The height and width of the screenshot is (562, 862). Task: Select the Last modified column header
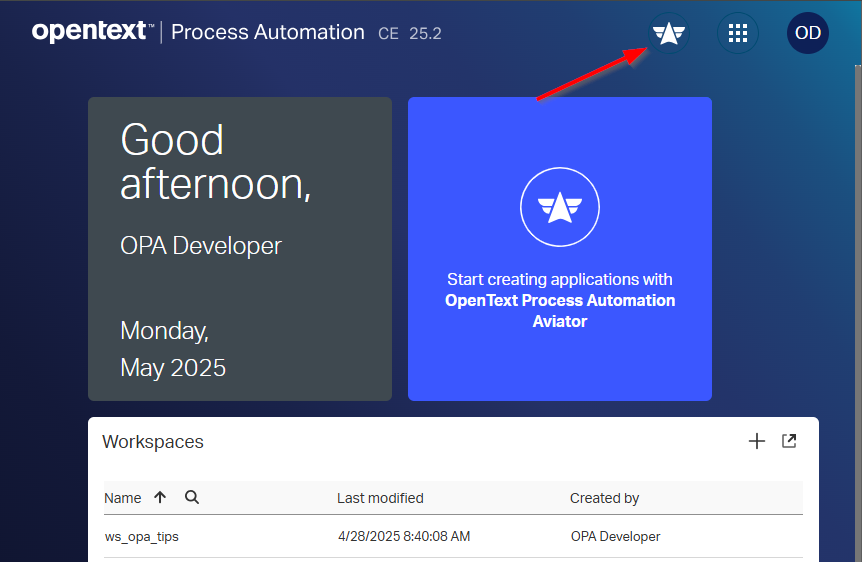click(380, 498)
